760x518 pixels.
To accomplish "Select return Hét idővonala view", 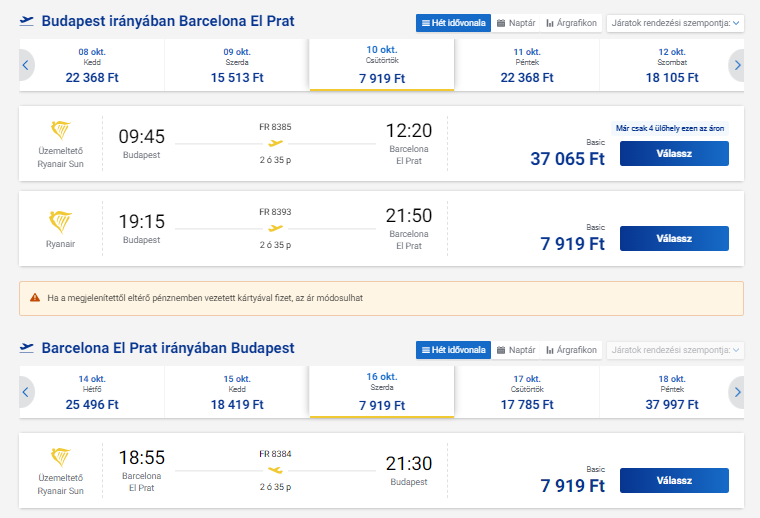I will point(453,350).
